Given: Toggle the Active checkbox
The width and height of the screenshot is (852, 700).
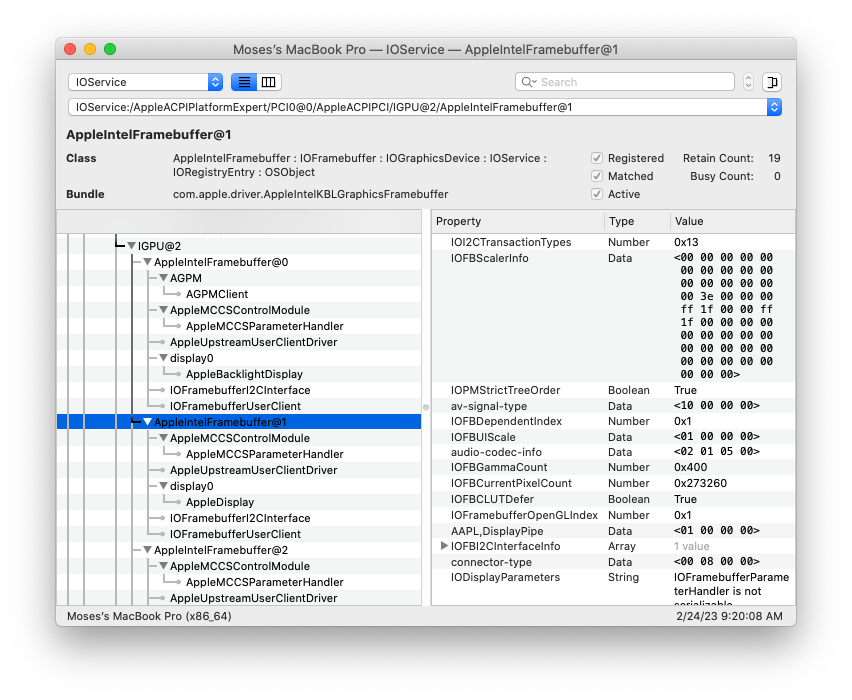Looking at the screenshot, I should point(597,195).
